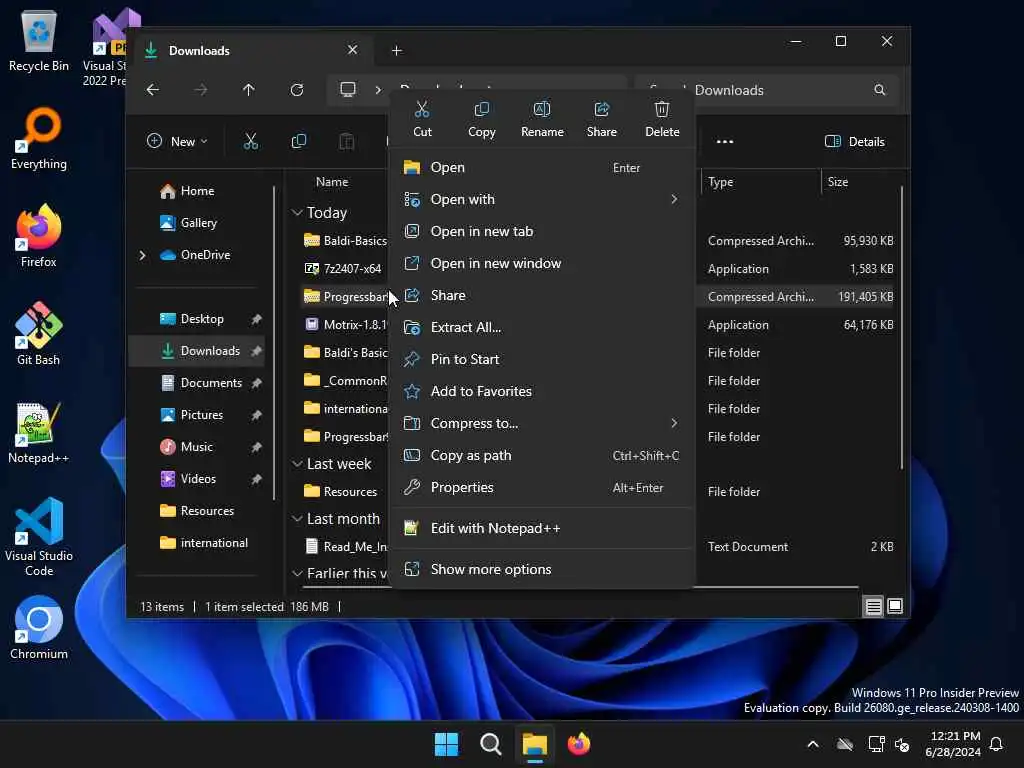The height and width of the screenshot is (768, 1024).
Task: Choose Add to Favorites
Action: coord(542,391)
